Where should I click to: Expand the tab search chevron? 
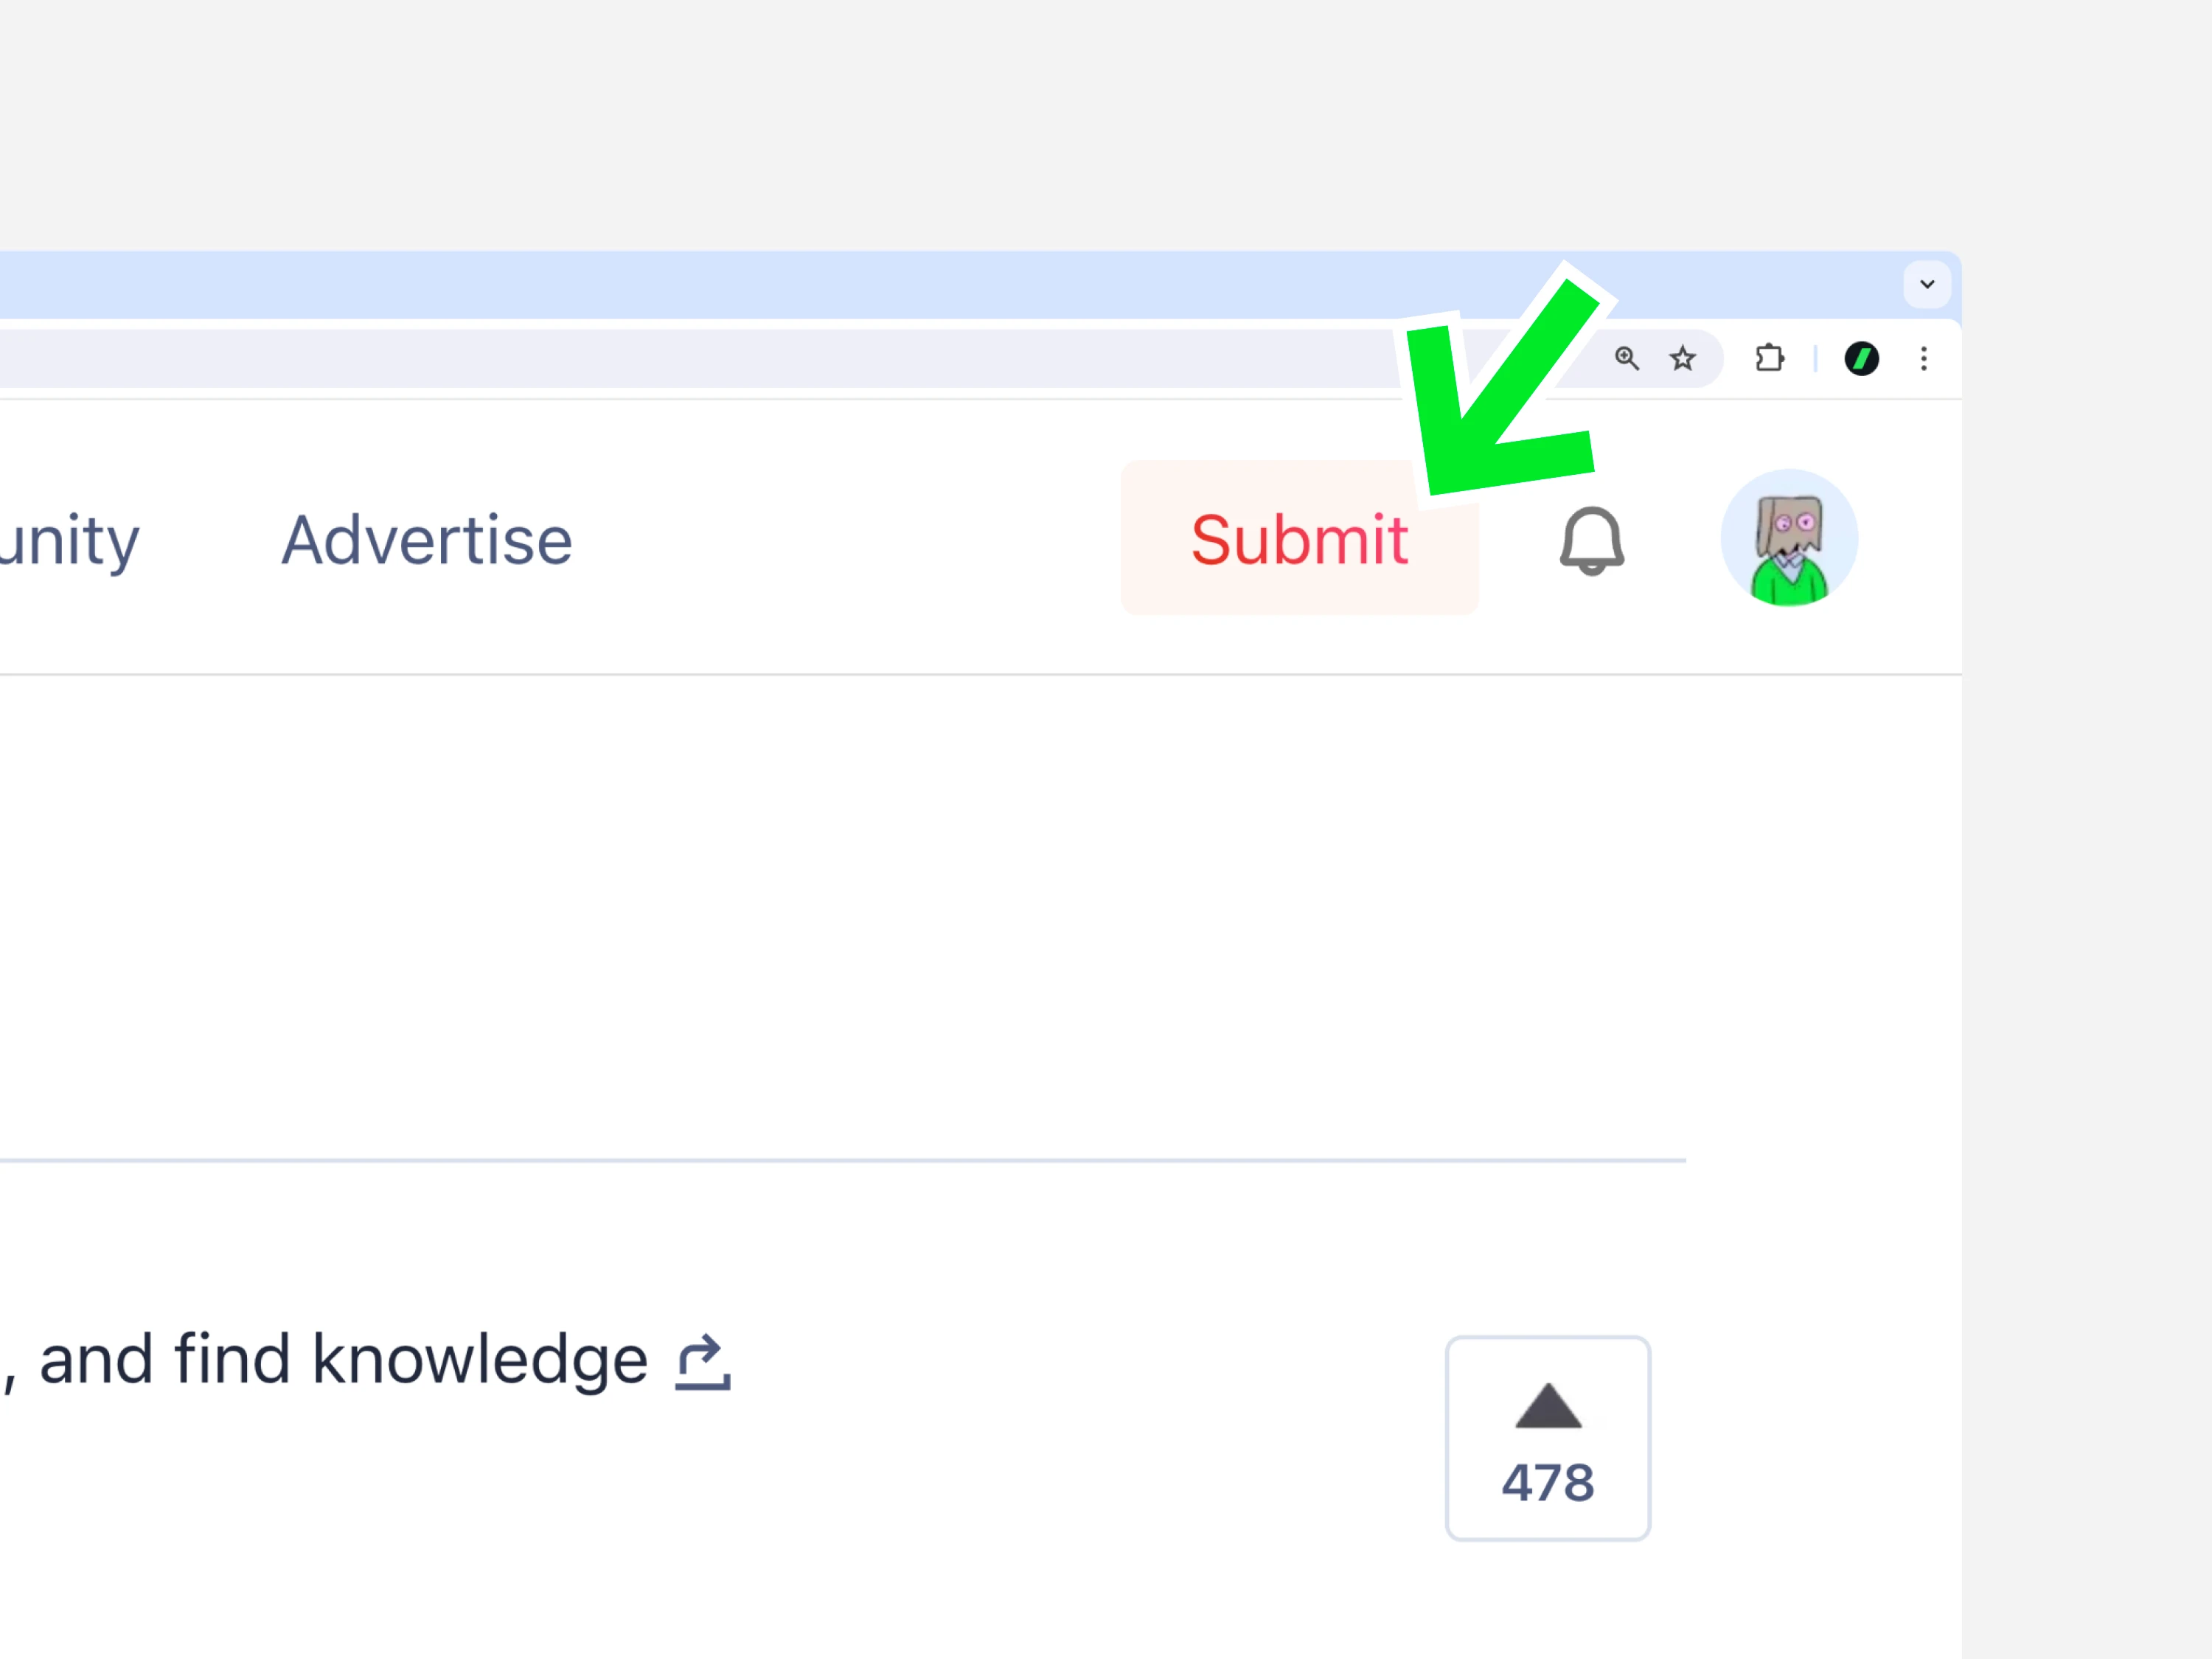pos(1926,284)
